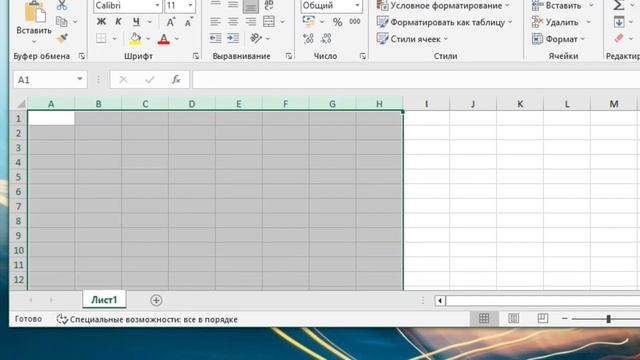Open the Стили ячеек gallery
The width and height of the screenshot is (640, 360).
tap(412, 39)
